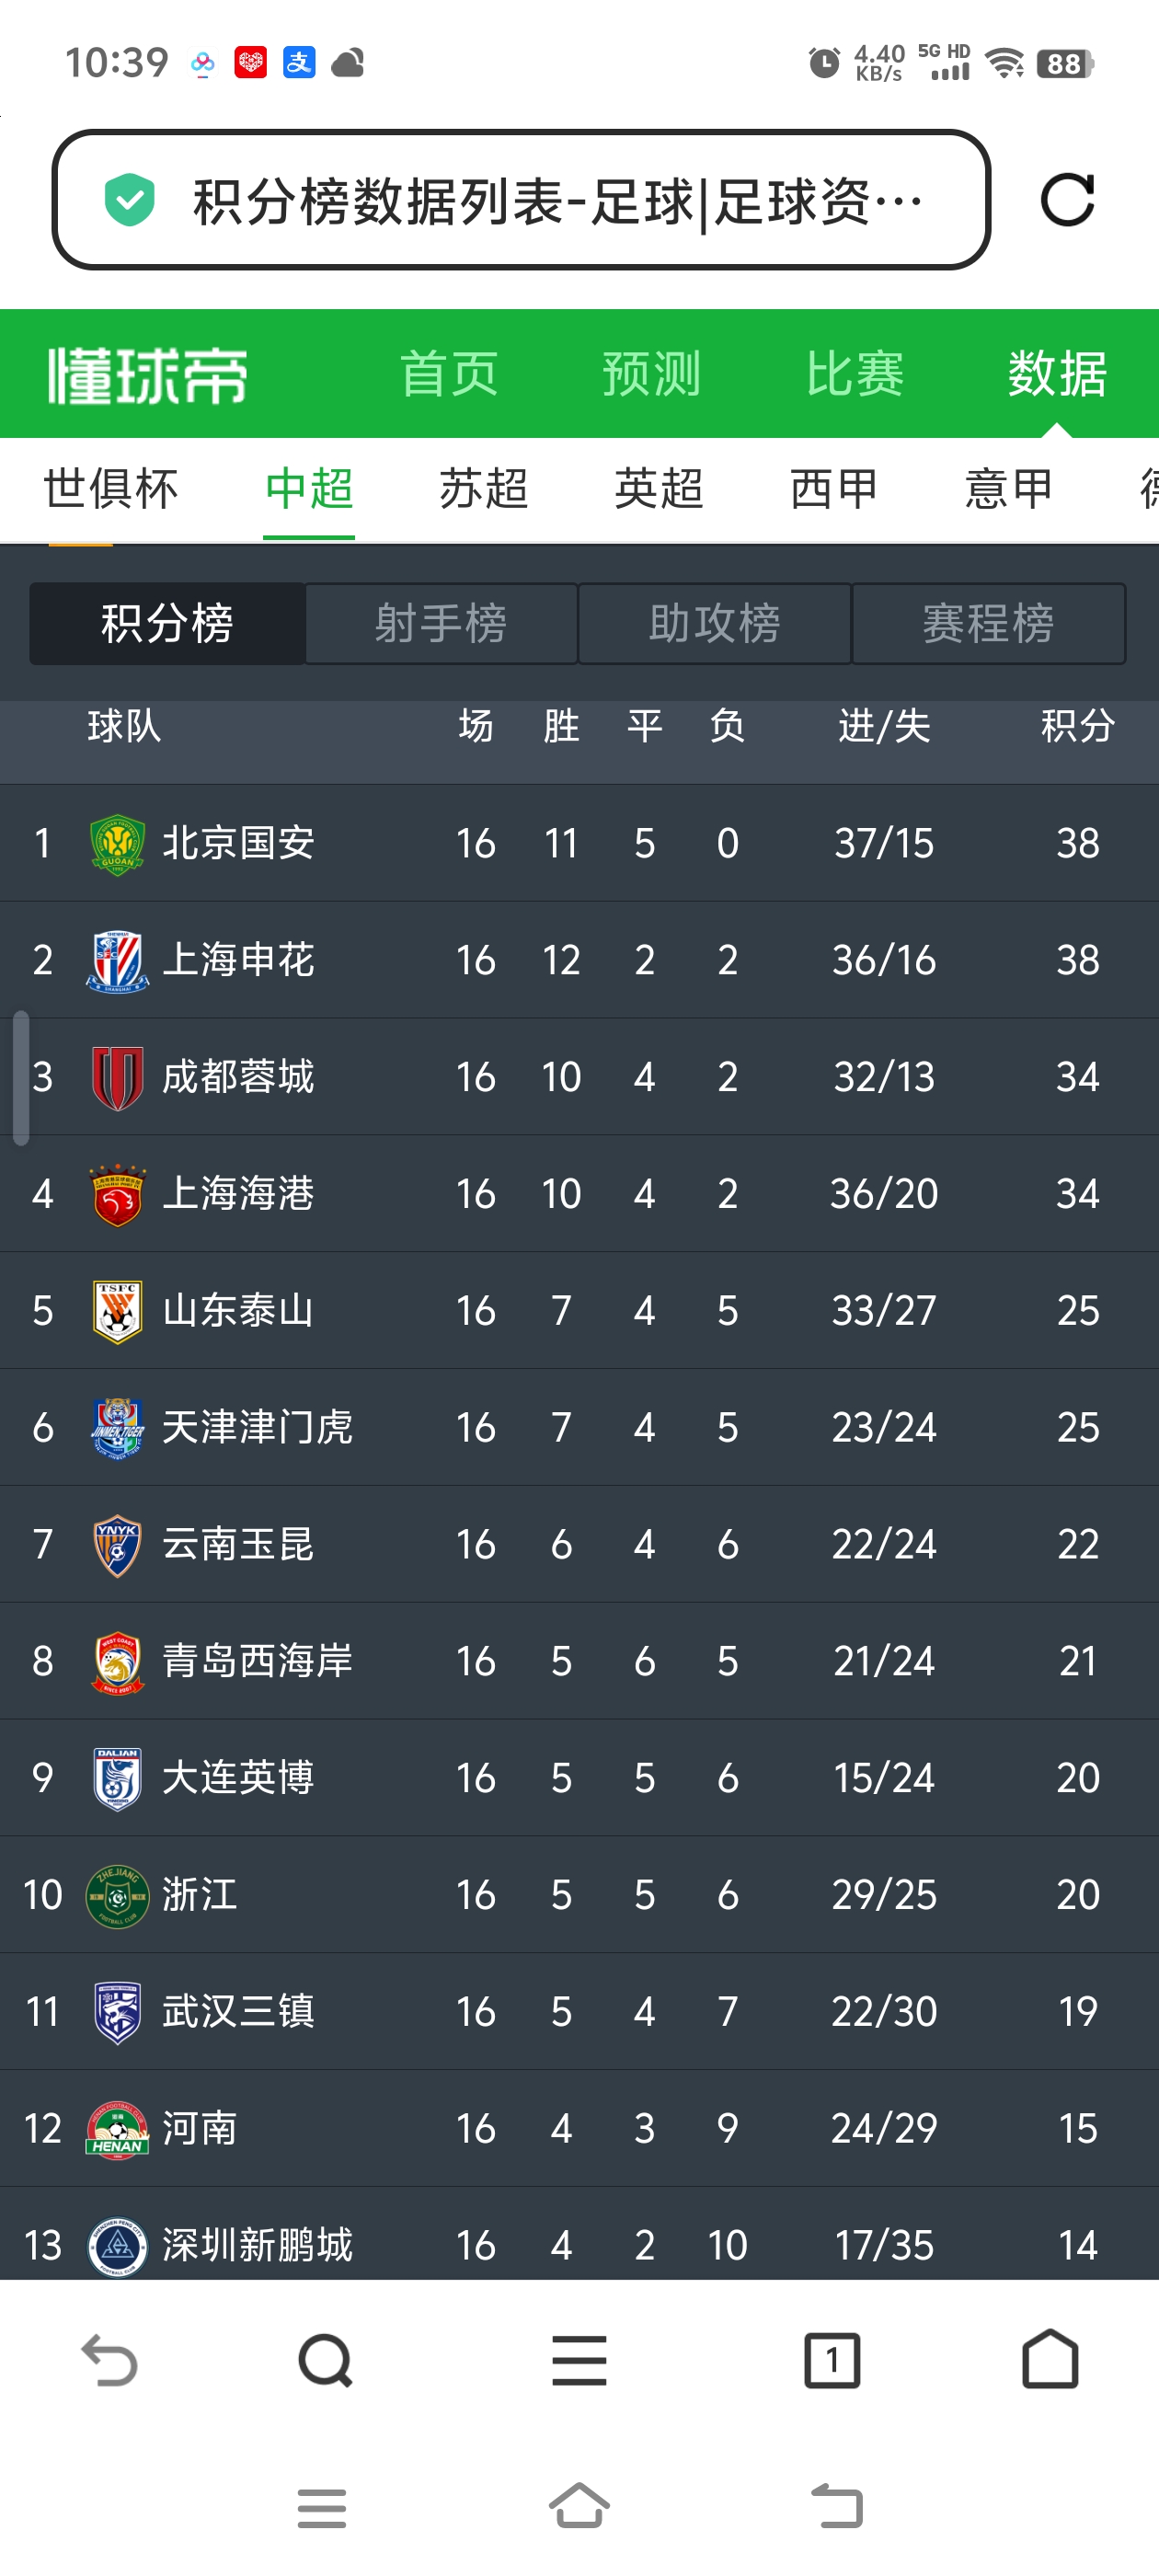Select the 世俱杯 league tab
This screenshot has height=2576, width=1159.
pos(111,490)
